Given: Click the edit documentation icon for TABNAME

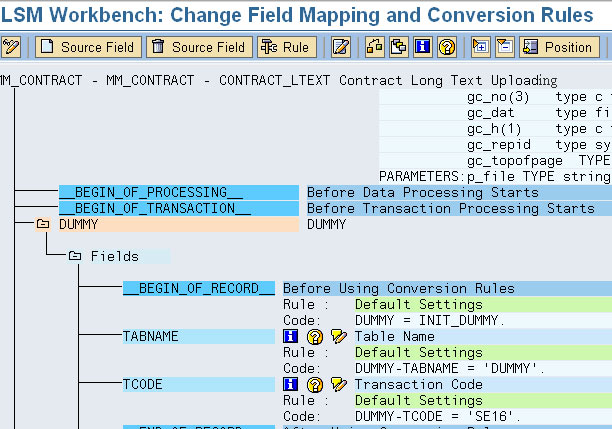Looking at the screenshot, I should [x=339, y=336].
